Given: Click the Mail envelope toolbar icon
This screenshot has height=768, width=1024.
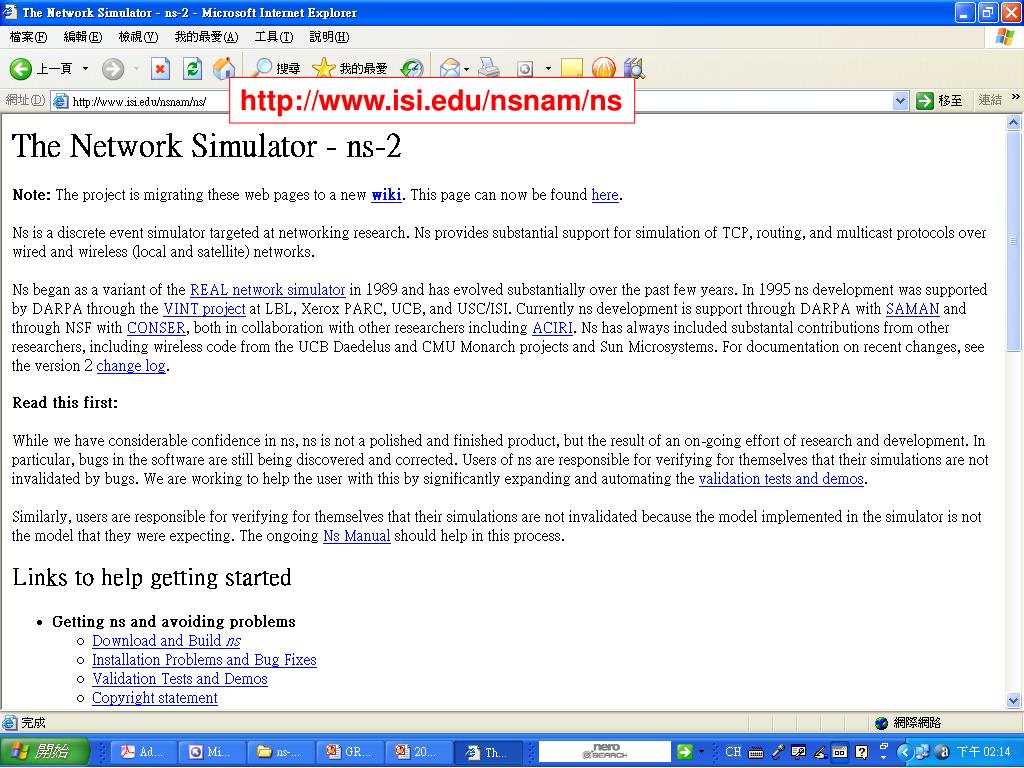Looking at the screenshot, I should (x=449, y=69).
